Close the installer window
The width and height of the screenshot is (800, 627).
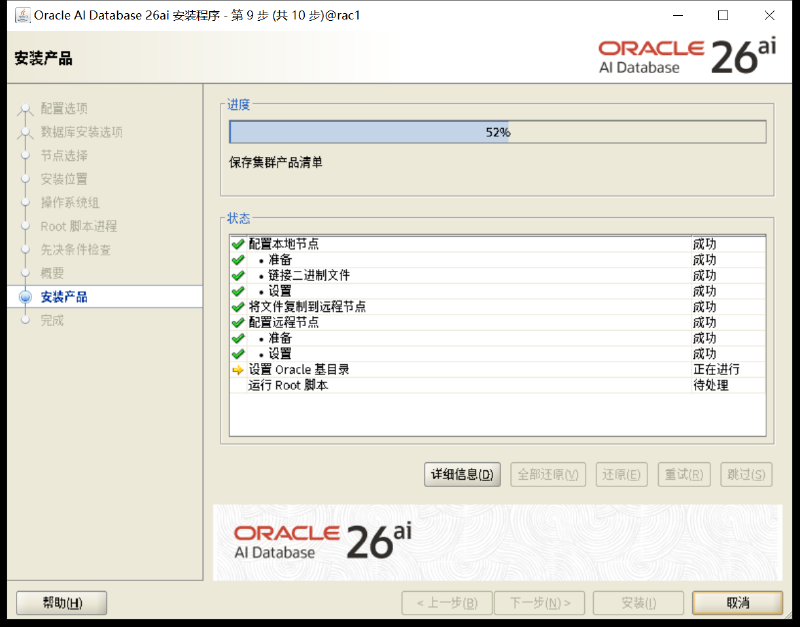pyautogui.click(x=769, y=15)
